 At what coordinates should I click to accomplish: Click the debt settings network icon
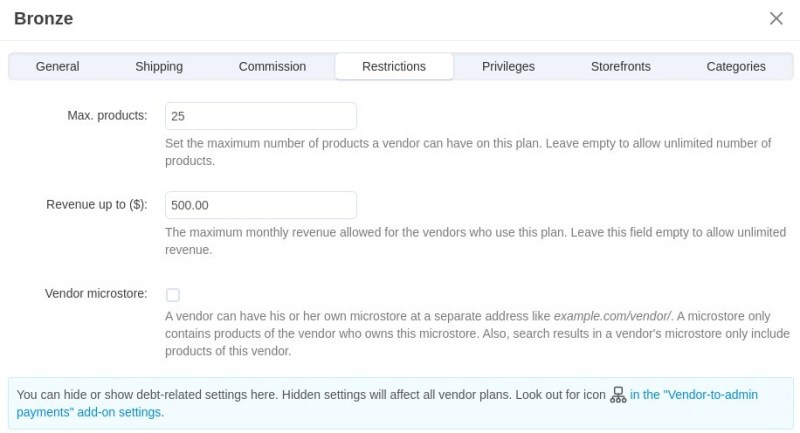point(619,395)
